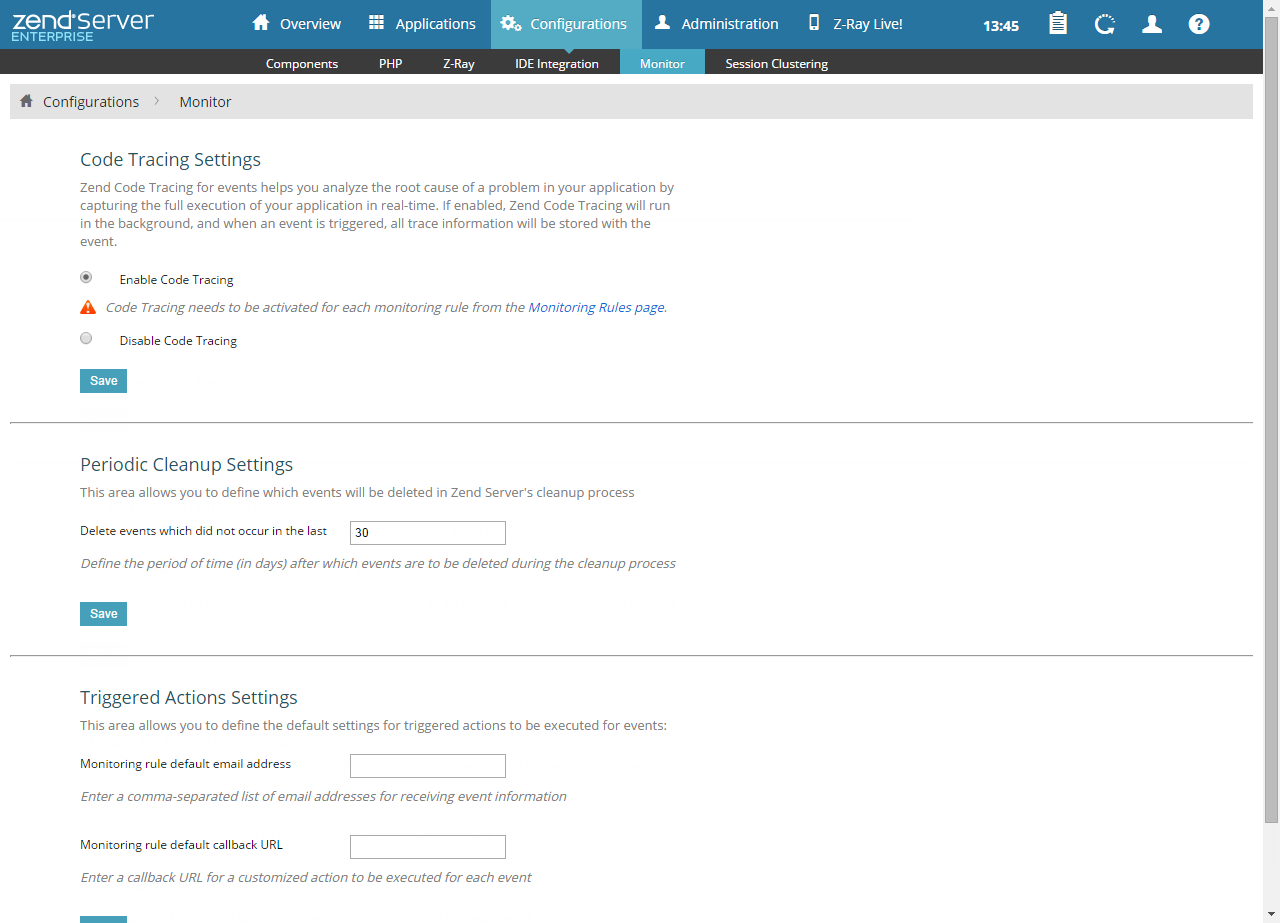The height and width of the screenshot is (923, 1280).
Task: Click the Zend Server Enterprise logo
Action: 83,25
